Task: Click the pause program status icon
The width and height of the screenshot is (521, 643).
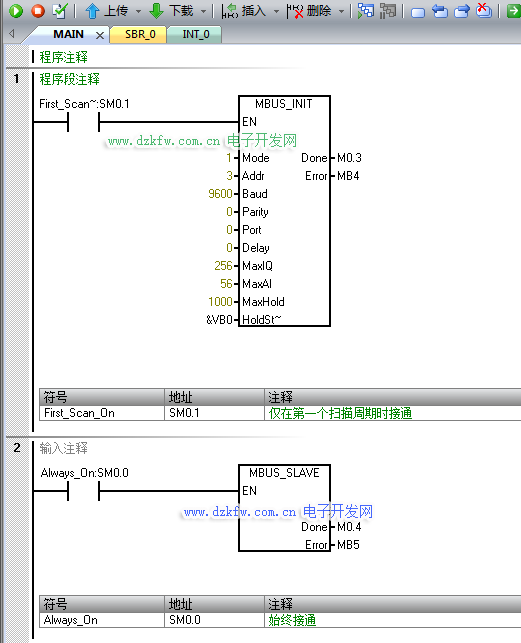Action: [388, 11]
